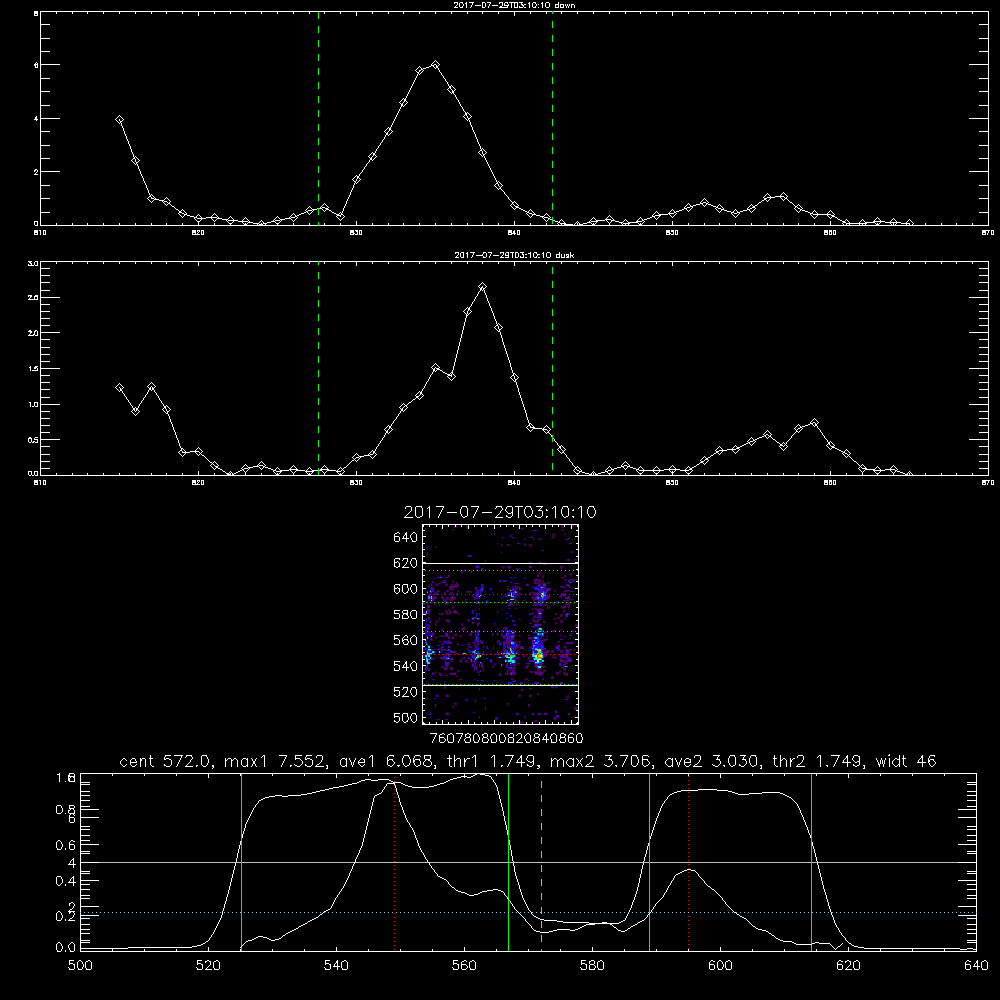Click the green dashed line near 828 in dawn plot
The width and height of the screenshot is (1000, 1000).
(x=318, y=119)
